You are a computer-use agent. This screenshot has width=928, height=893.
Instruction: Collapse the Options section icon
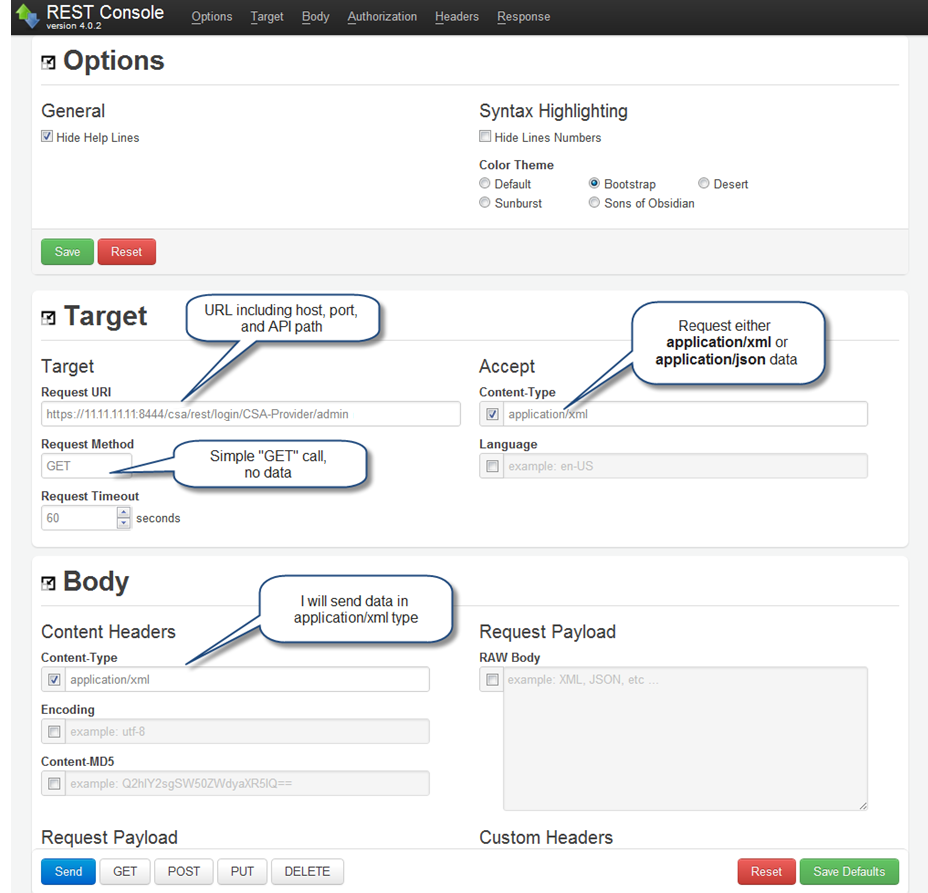tap(48, 62)
